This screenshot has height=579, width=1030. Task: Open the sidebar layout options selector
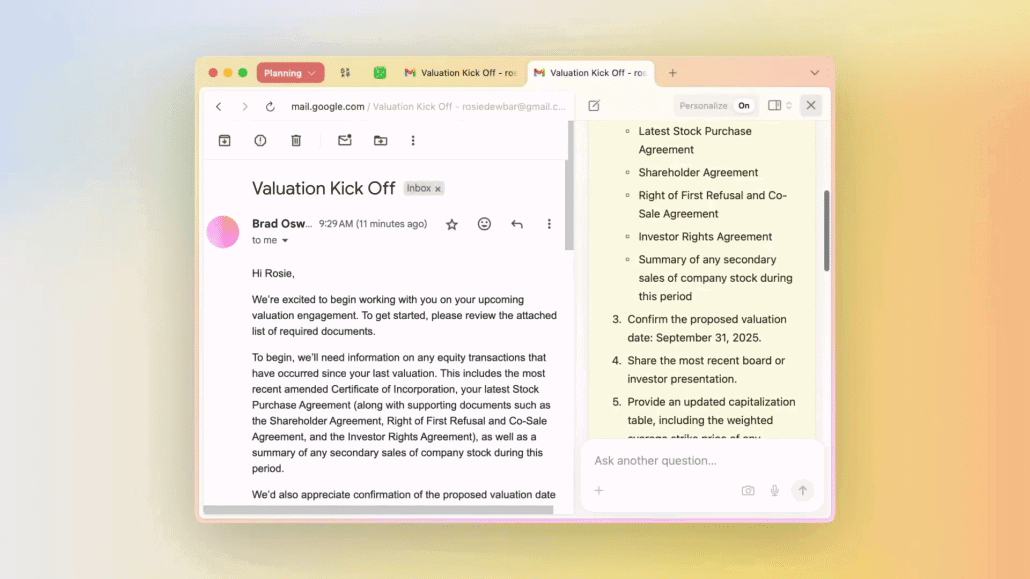tap(780, 106)
